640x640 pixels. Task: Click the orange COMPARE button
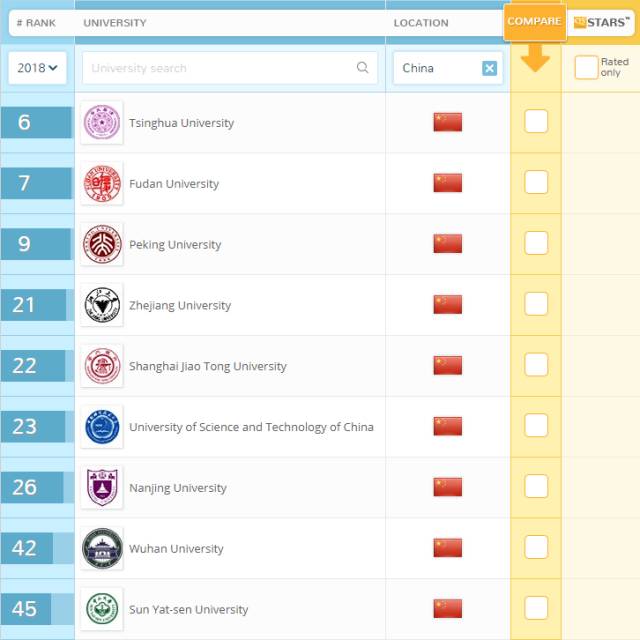click(535, 22)
